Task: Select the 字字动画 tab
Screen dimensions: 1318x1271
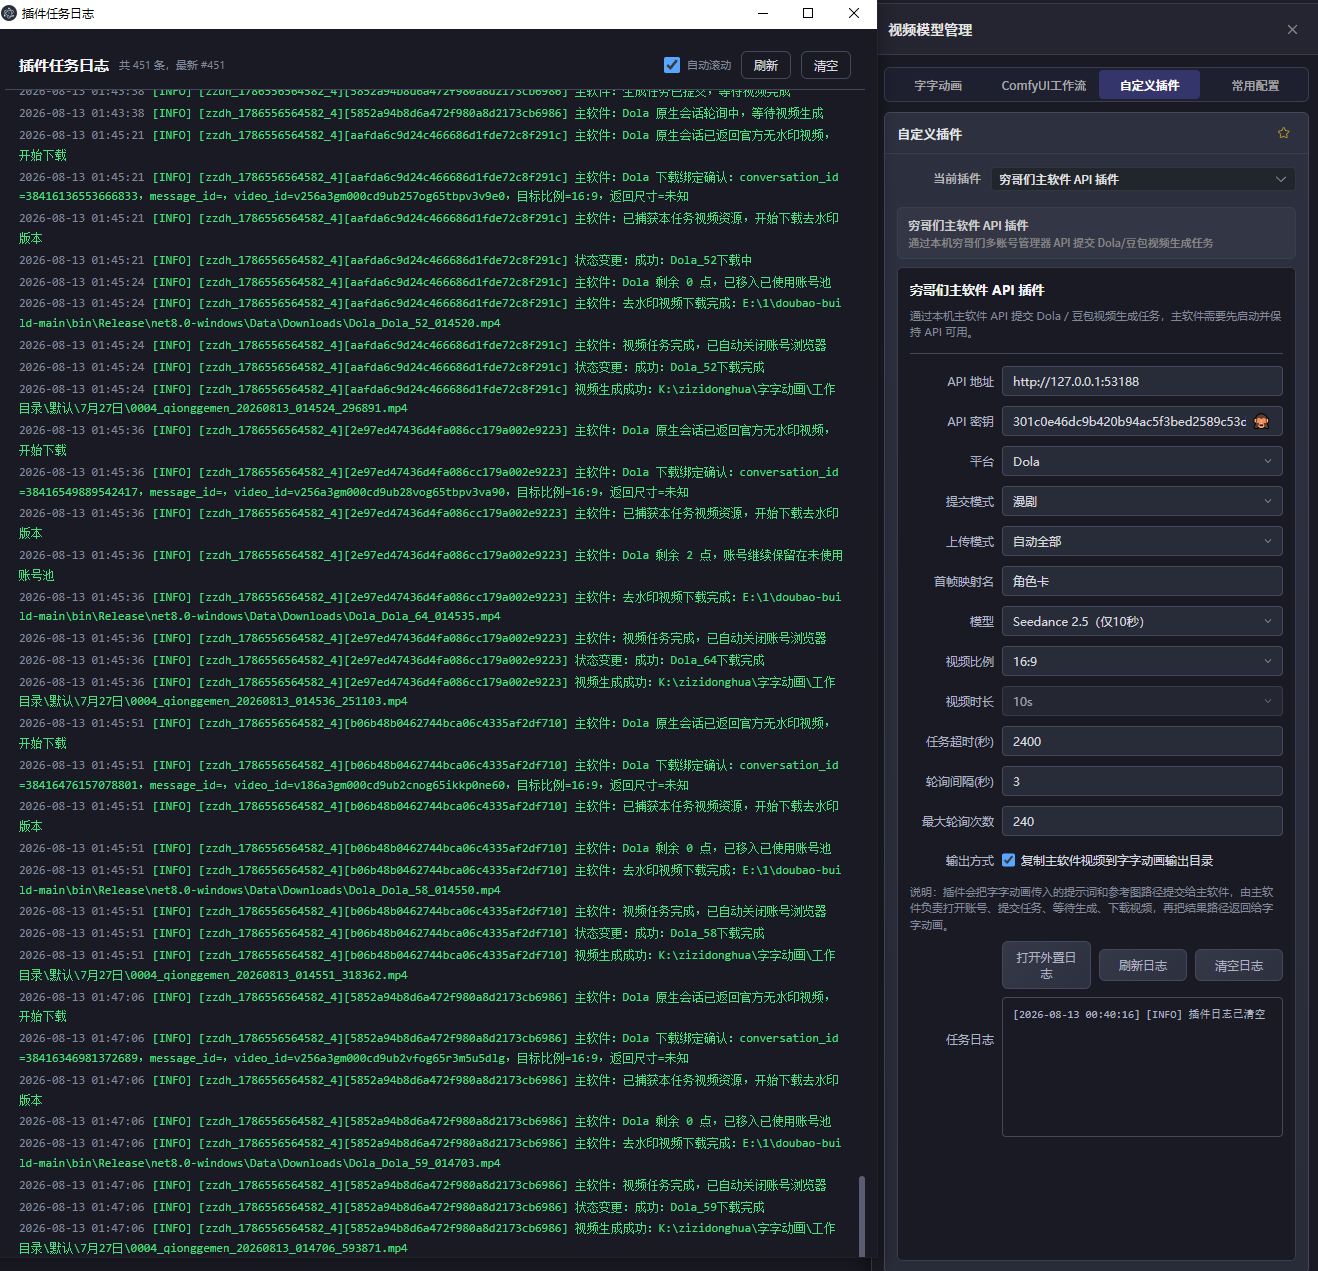Action: 938,85
